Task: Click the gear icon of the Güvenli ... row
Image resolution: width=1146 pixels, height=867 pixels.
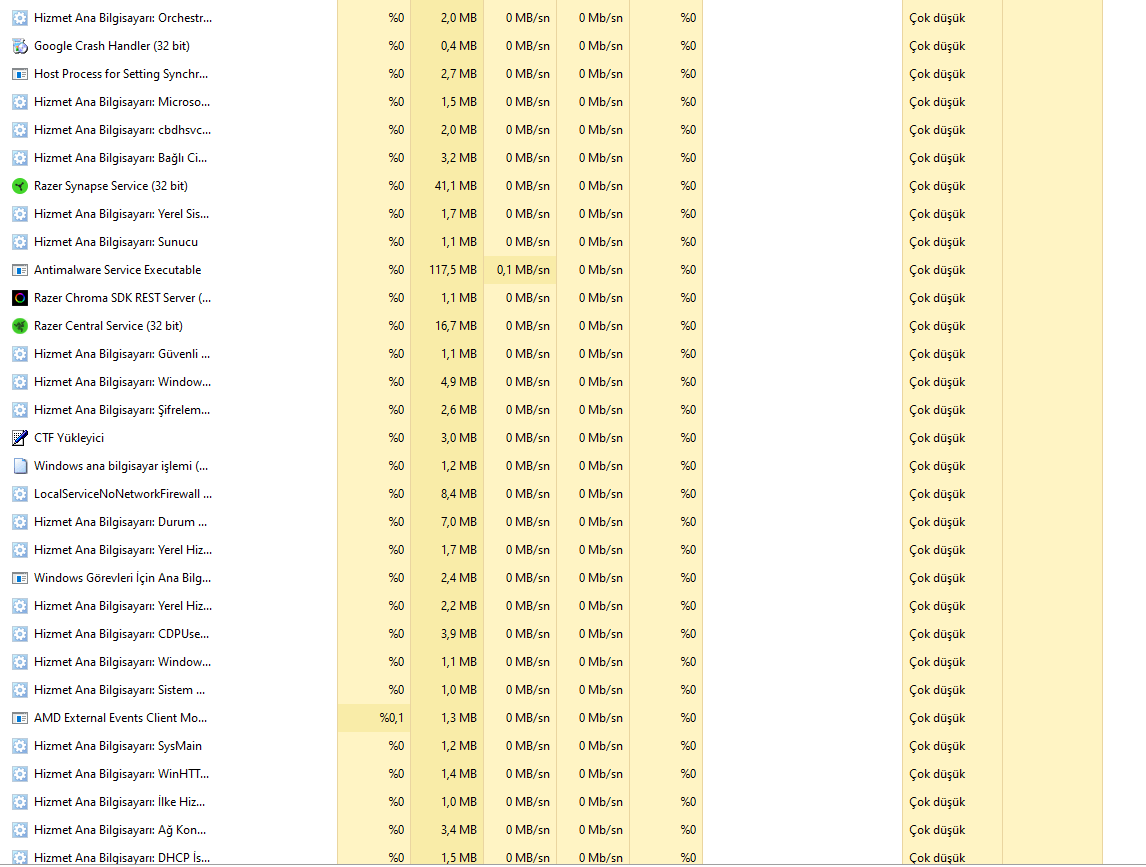Action: (x=20, y=354)
